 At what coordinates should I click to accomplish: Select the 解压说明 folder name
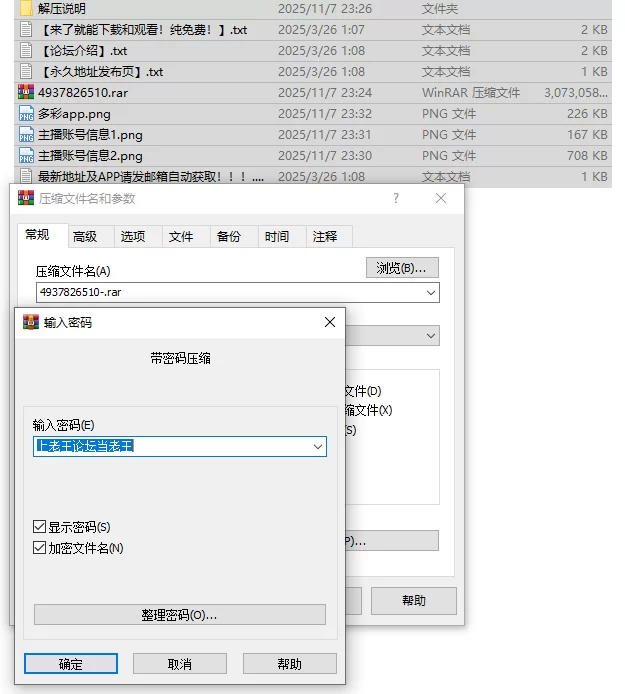point(62,8)
